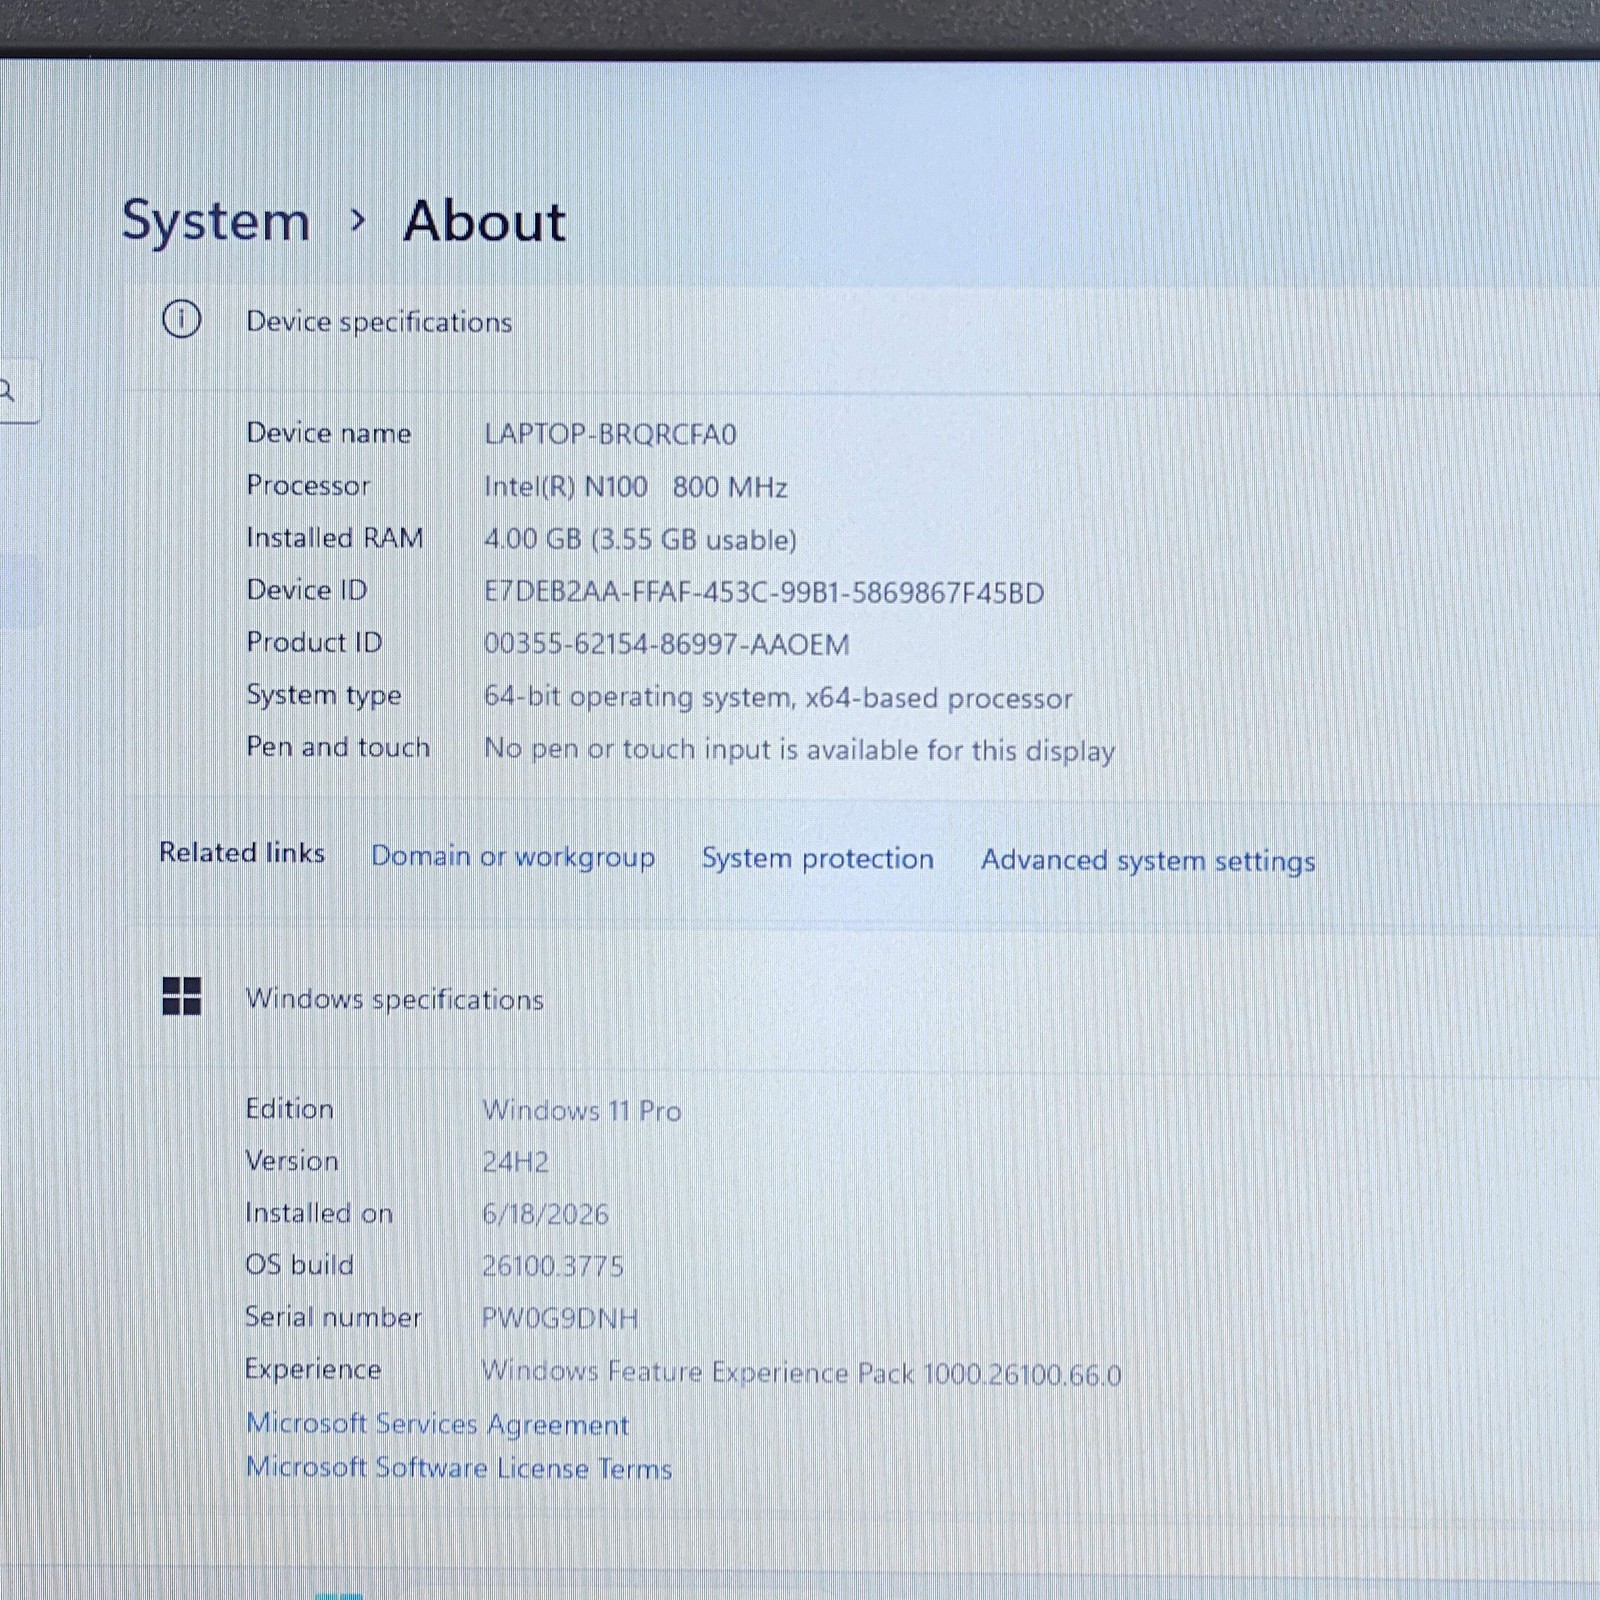
Task: Click the OS build label
Action: [x=300, y=1264]
